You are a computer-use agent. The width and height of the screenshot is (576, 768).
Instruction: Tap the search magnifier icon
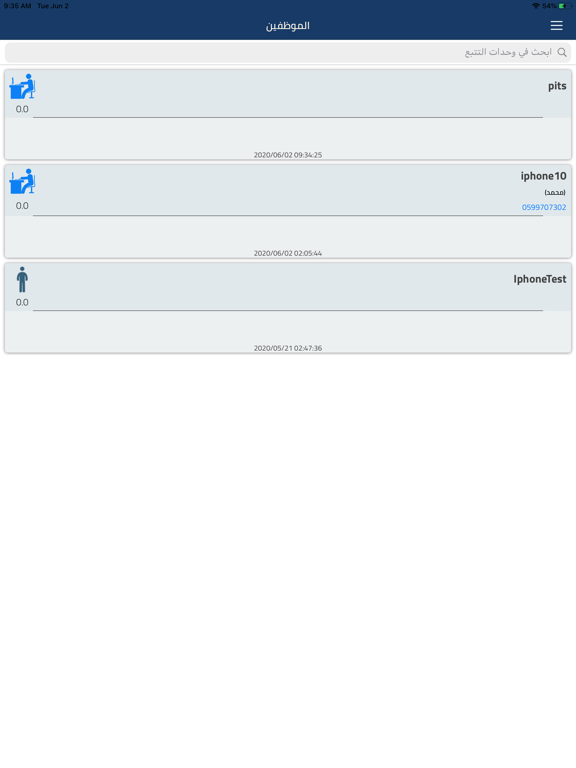pyautogui.click(x=562, y=52)
